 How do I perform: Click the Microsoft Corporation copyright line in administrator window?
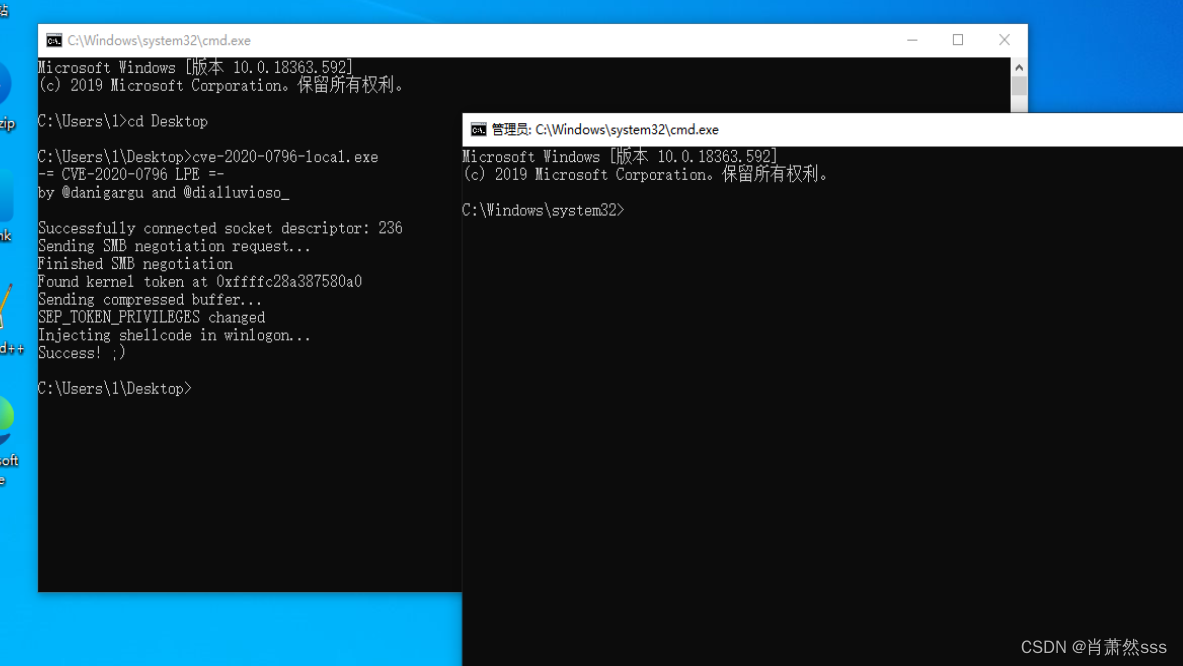(646, 174)
